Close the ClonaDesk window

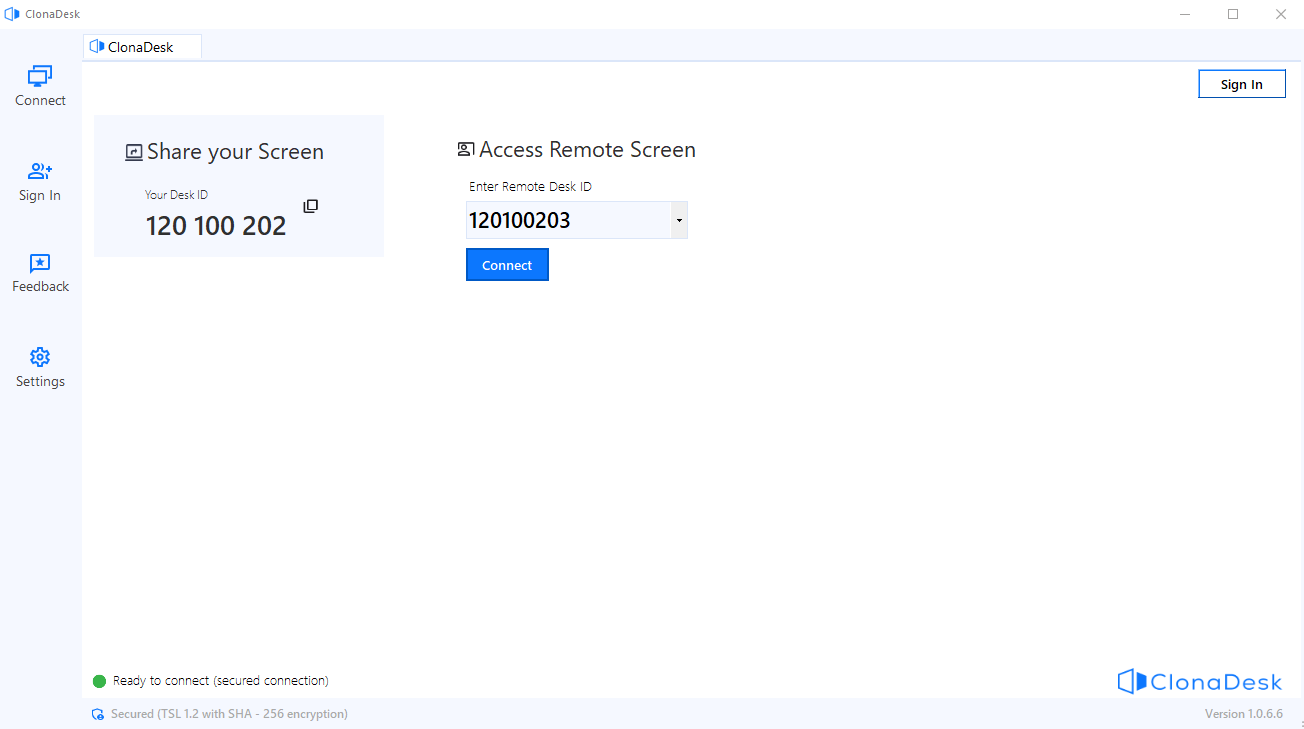[1281, 14]
